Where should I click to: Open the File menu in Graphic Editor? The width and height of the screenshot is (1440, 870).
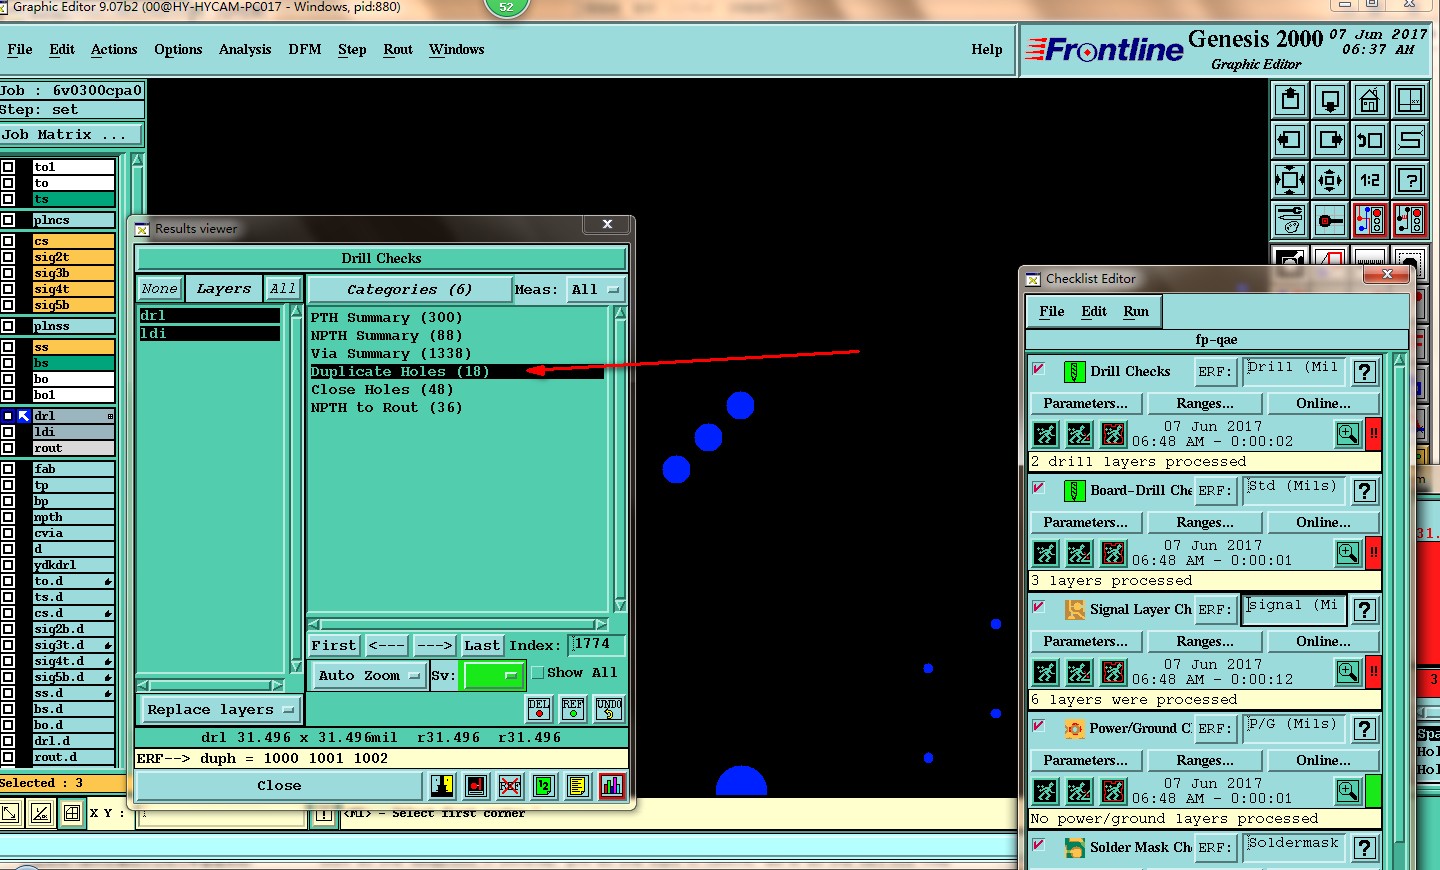coord(20,49)
